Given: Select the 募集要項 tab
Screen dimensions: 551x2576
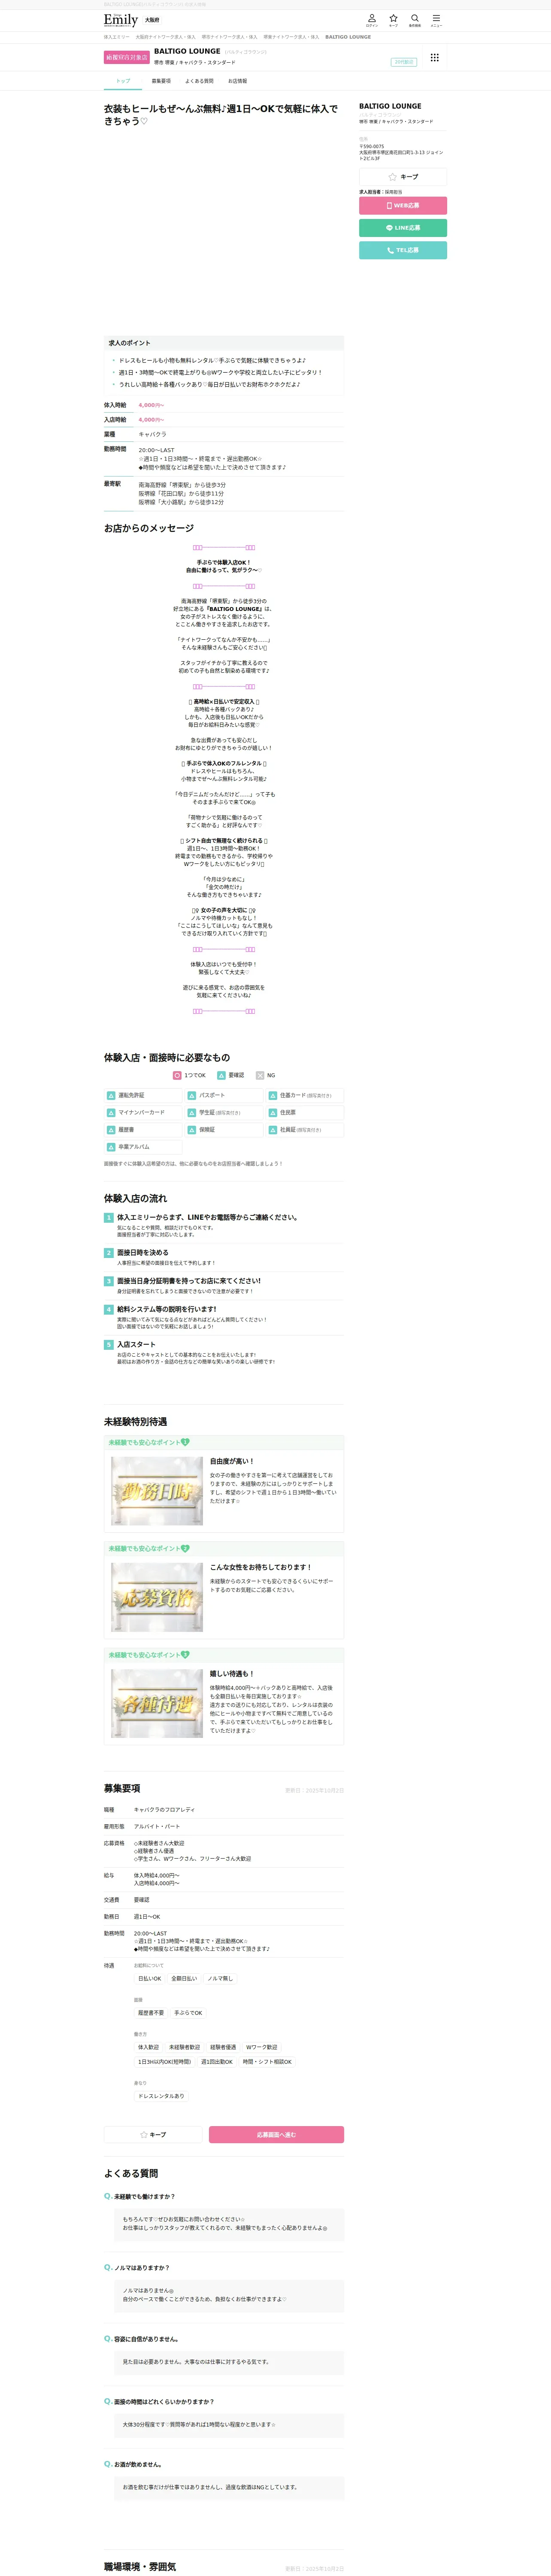Looking at the screenshot, I should click(x=161, y=81).
